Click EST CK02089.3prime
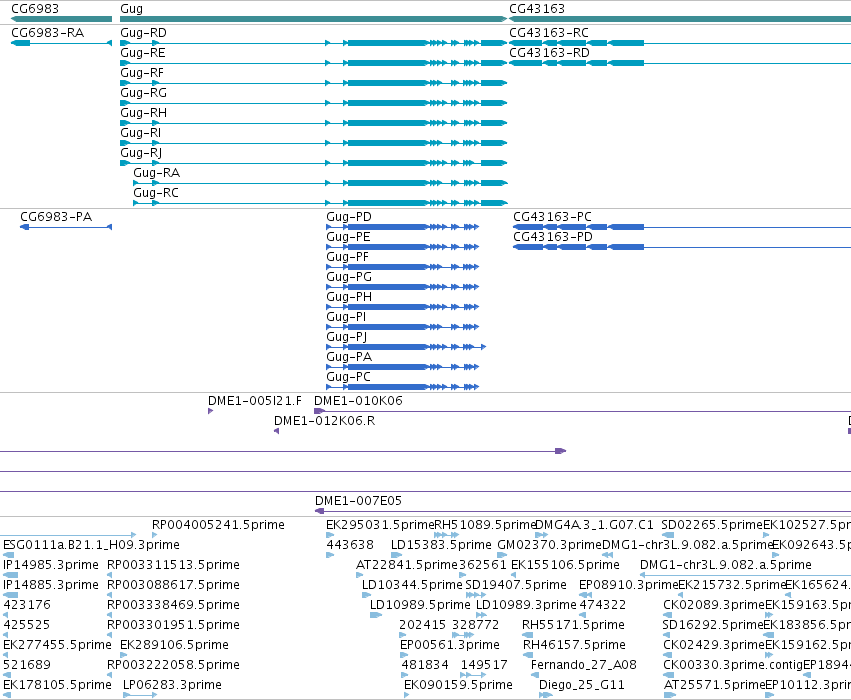Screen dimensions: 851x700 pyautogui.click(x=714, y=605)
